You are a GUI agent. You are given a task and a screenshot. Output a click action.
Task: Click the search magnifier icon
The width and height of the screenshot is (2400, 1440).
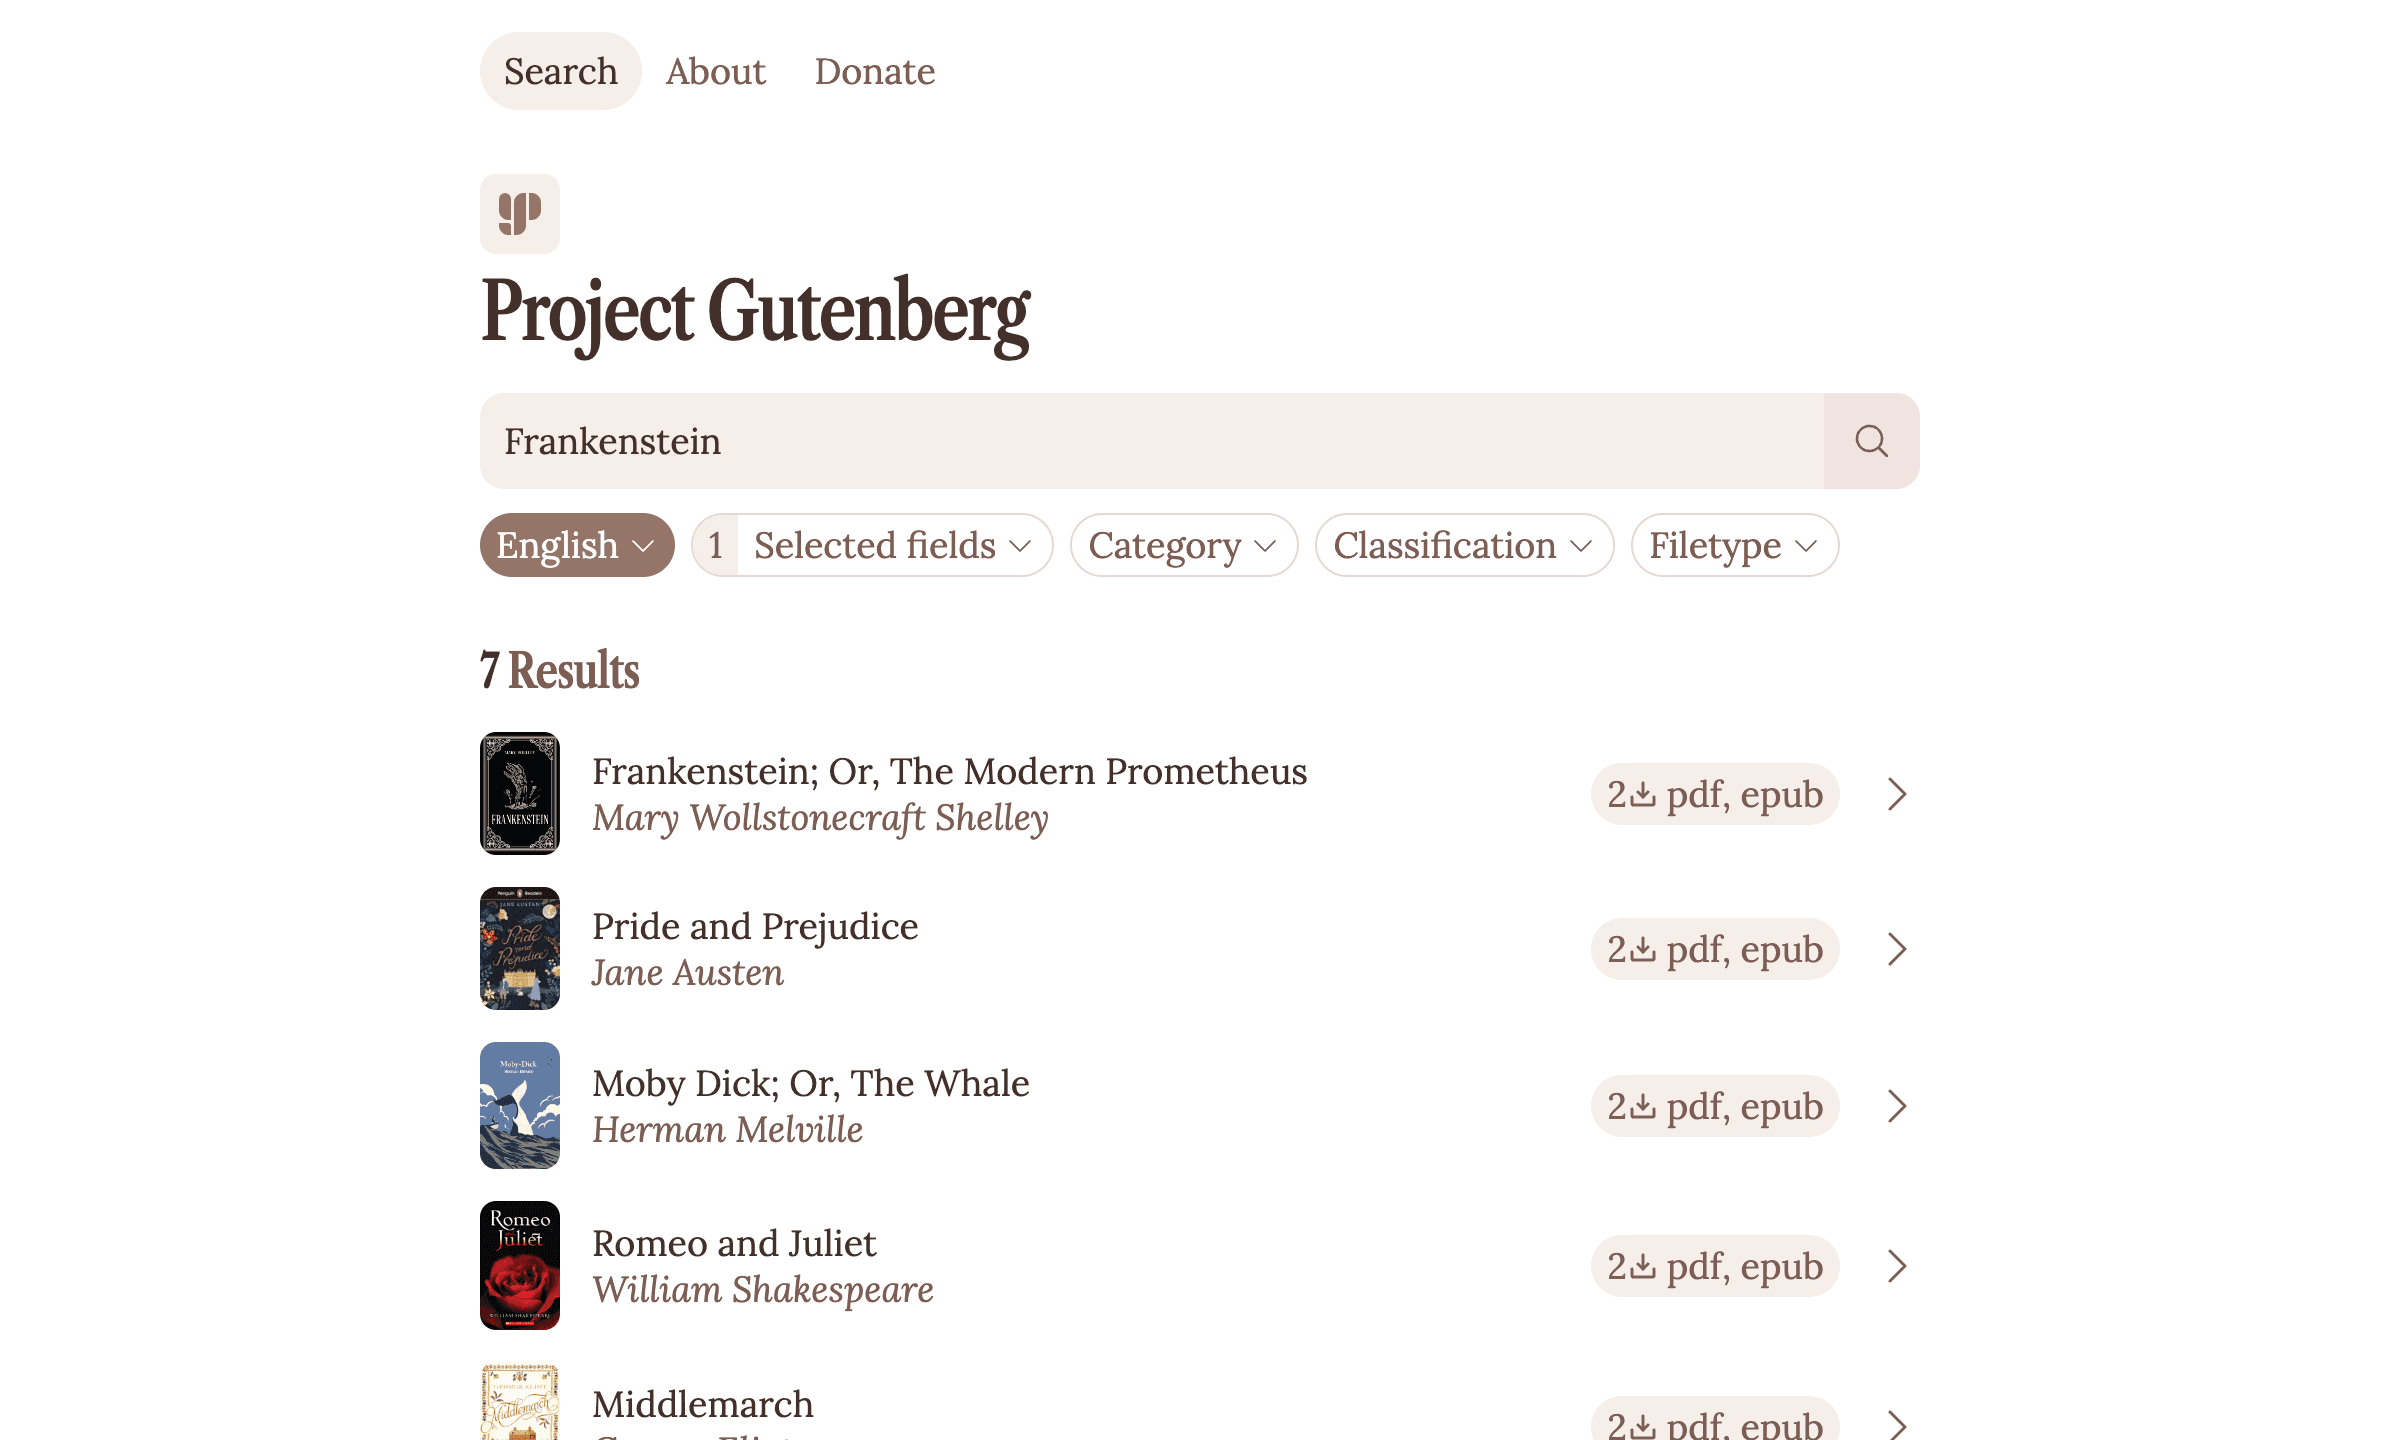point(1870,441)
